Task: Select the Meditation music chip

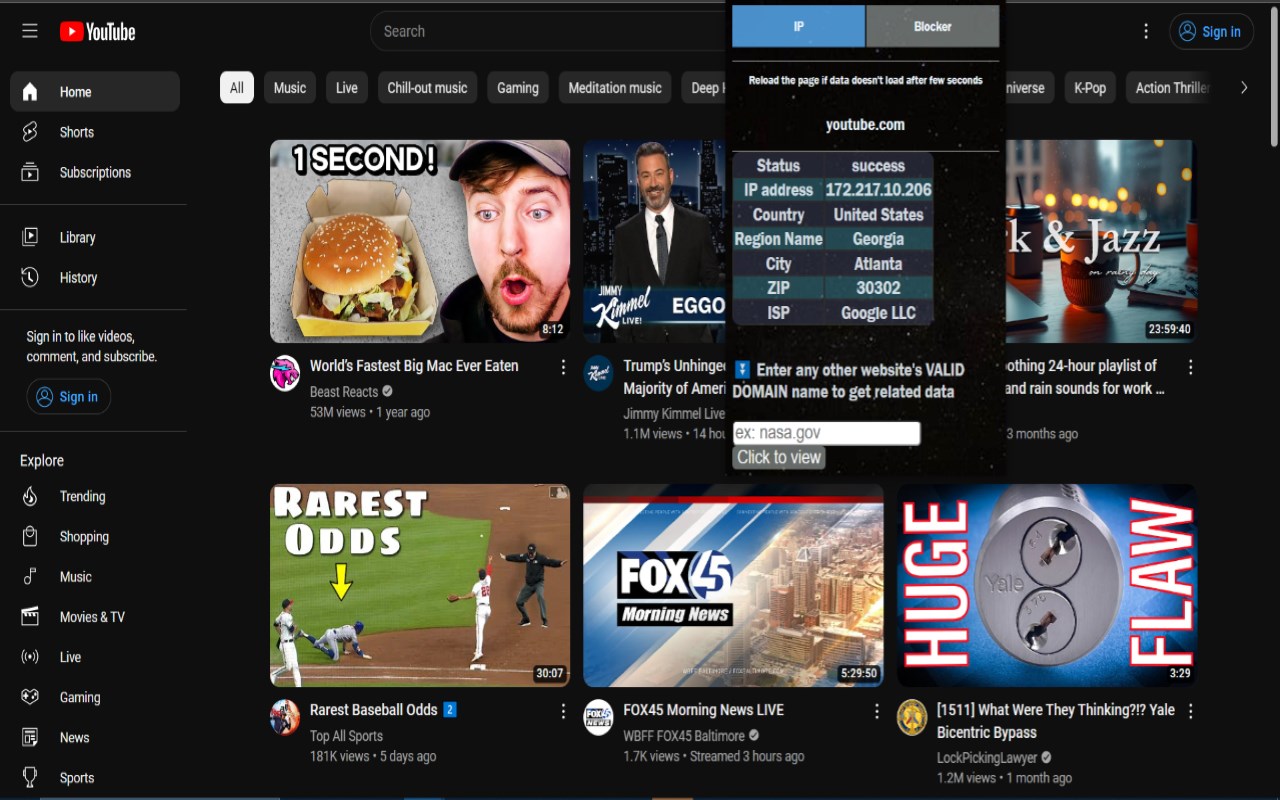Action: pyautogui.click(x=615, y=88)
